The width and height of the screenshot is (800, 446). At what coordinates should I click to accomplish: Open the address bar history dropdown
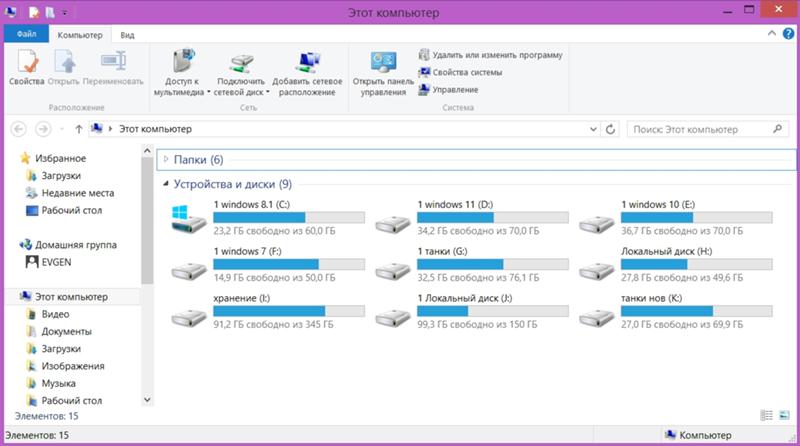click(x=593, y=129)
